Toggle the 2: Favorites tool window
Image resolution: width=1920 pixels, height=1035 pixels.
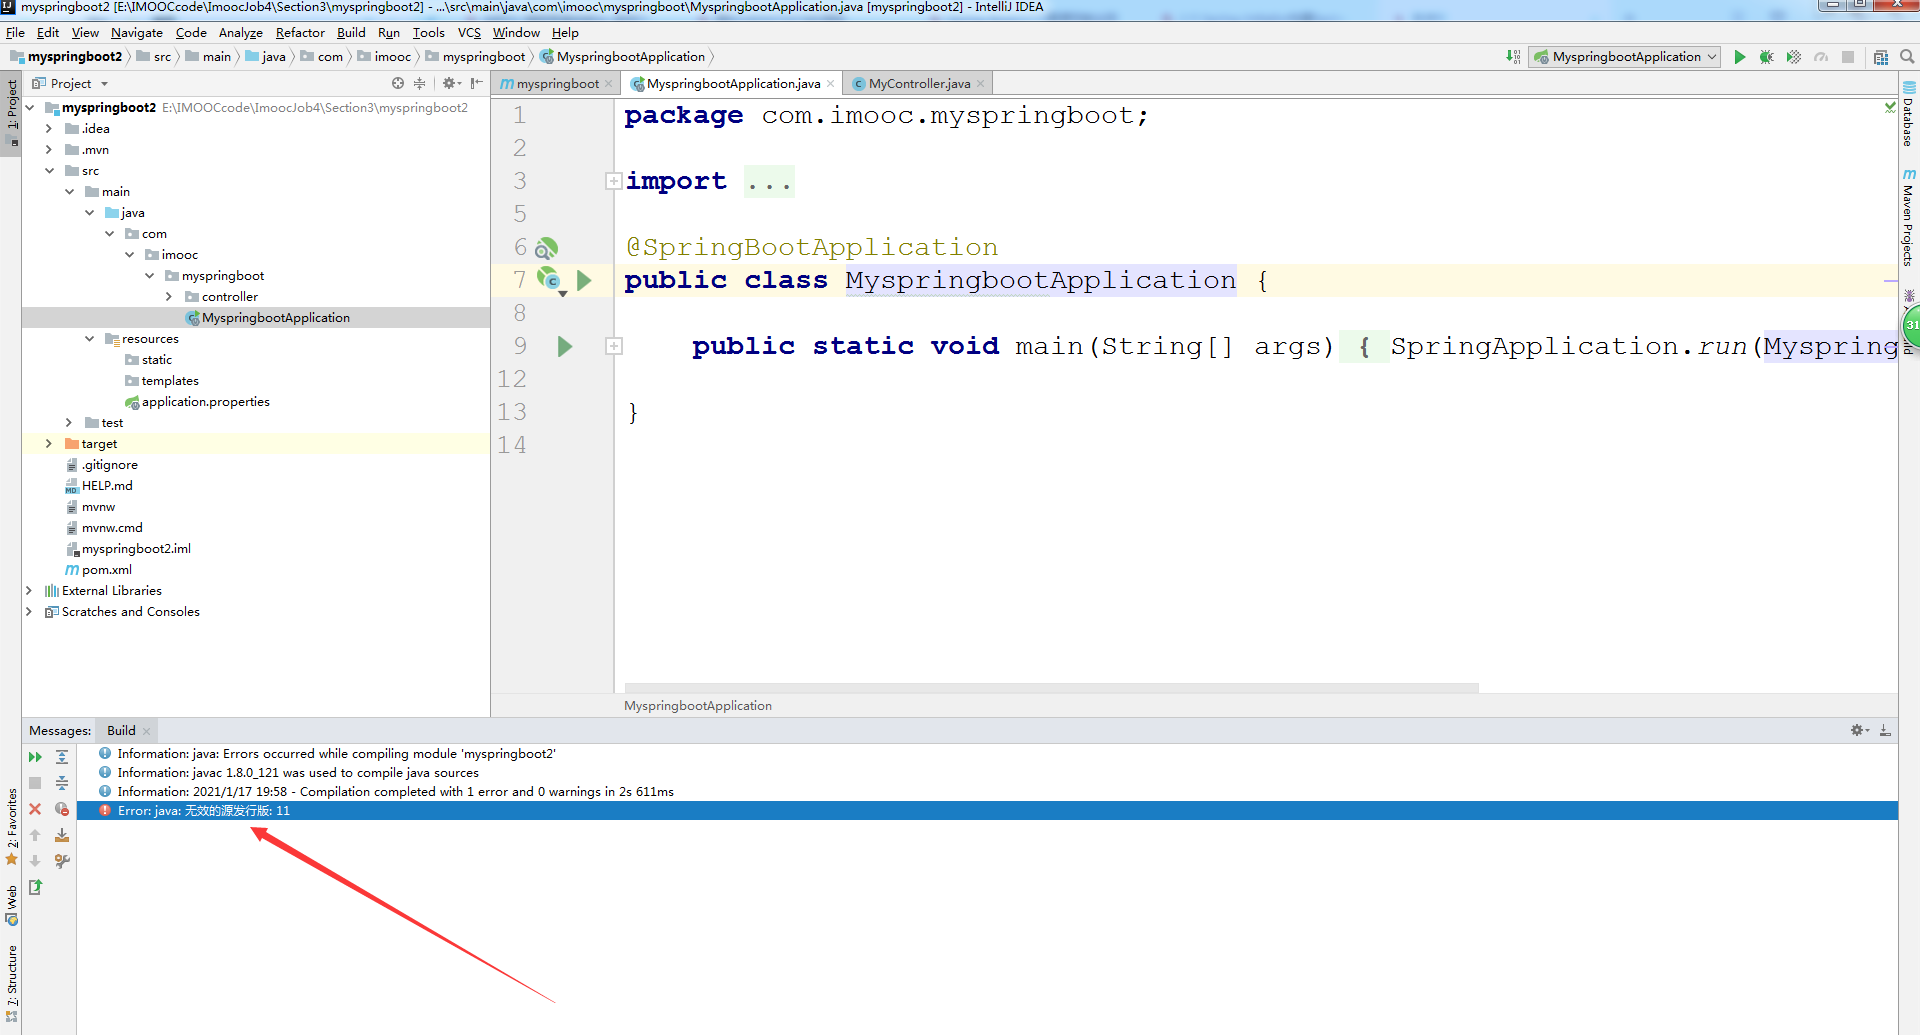pyautogui.click(x=12, y=826)
